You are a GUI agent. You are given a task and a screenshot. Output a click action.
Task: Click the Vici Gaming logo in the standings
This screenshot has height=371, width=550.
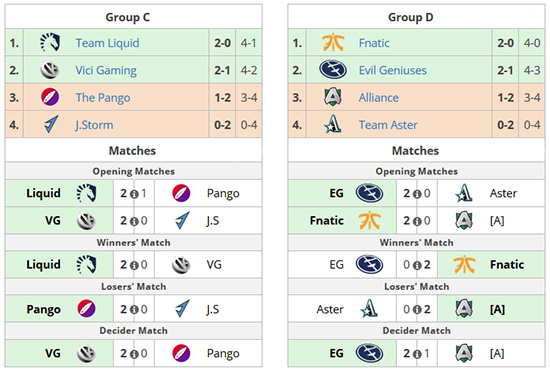pos(49,70)
